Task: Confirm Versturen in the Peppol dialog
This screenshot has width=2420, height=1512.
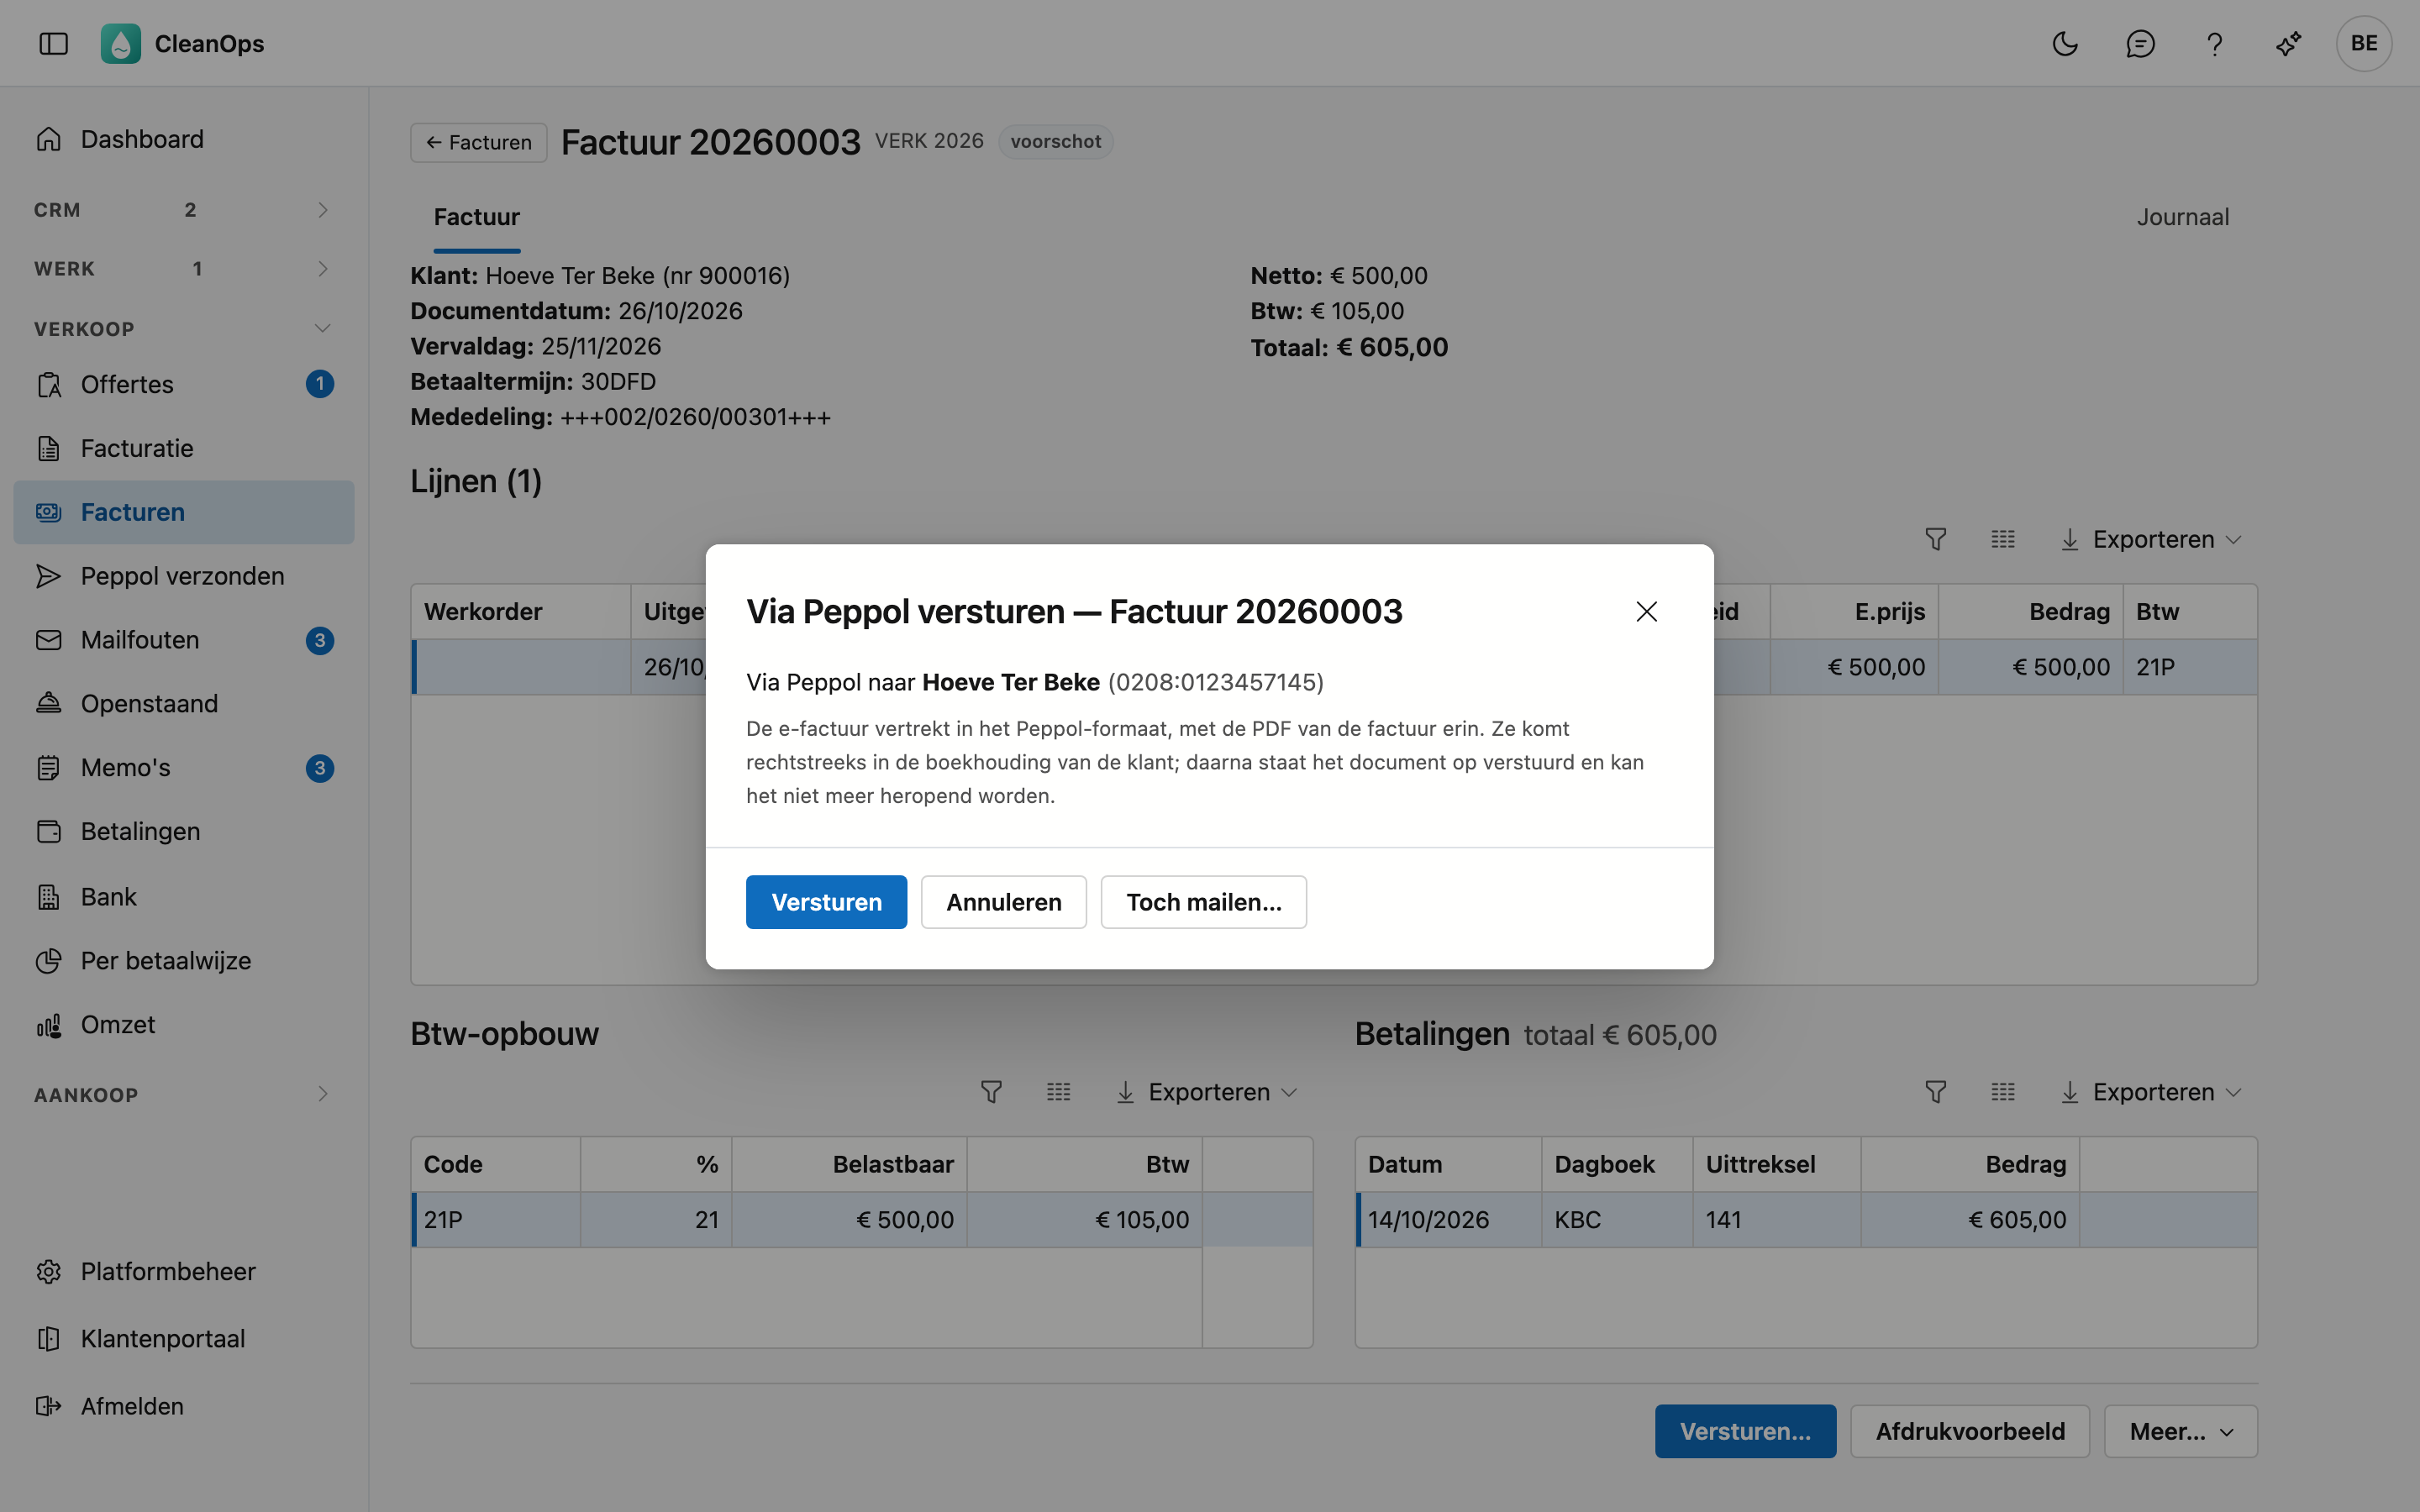Action: pyautogui.click(x=826, y=902)
